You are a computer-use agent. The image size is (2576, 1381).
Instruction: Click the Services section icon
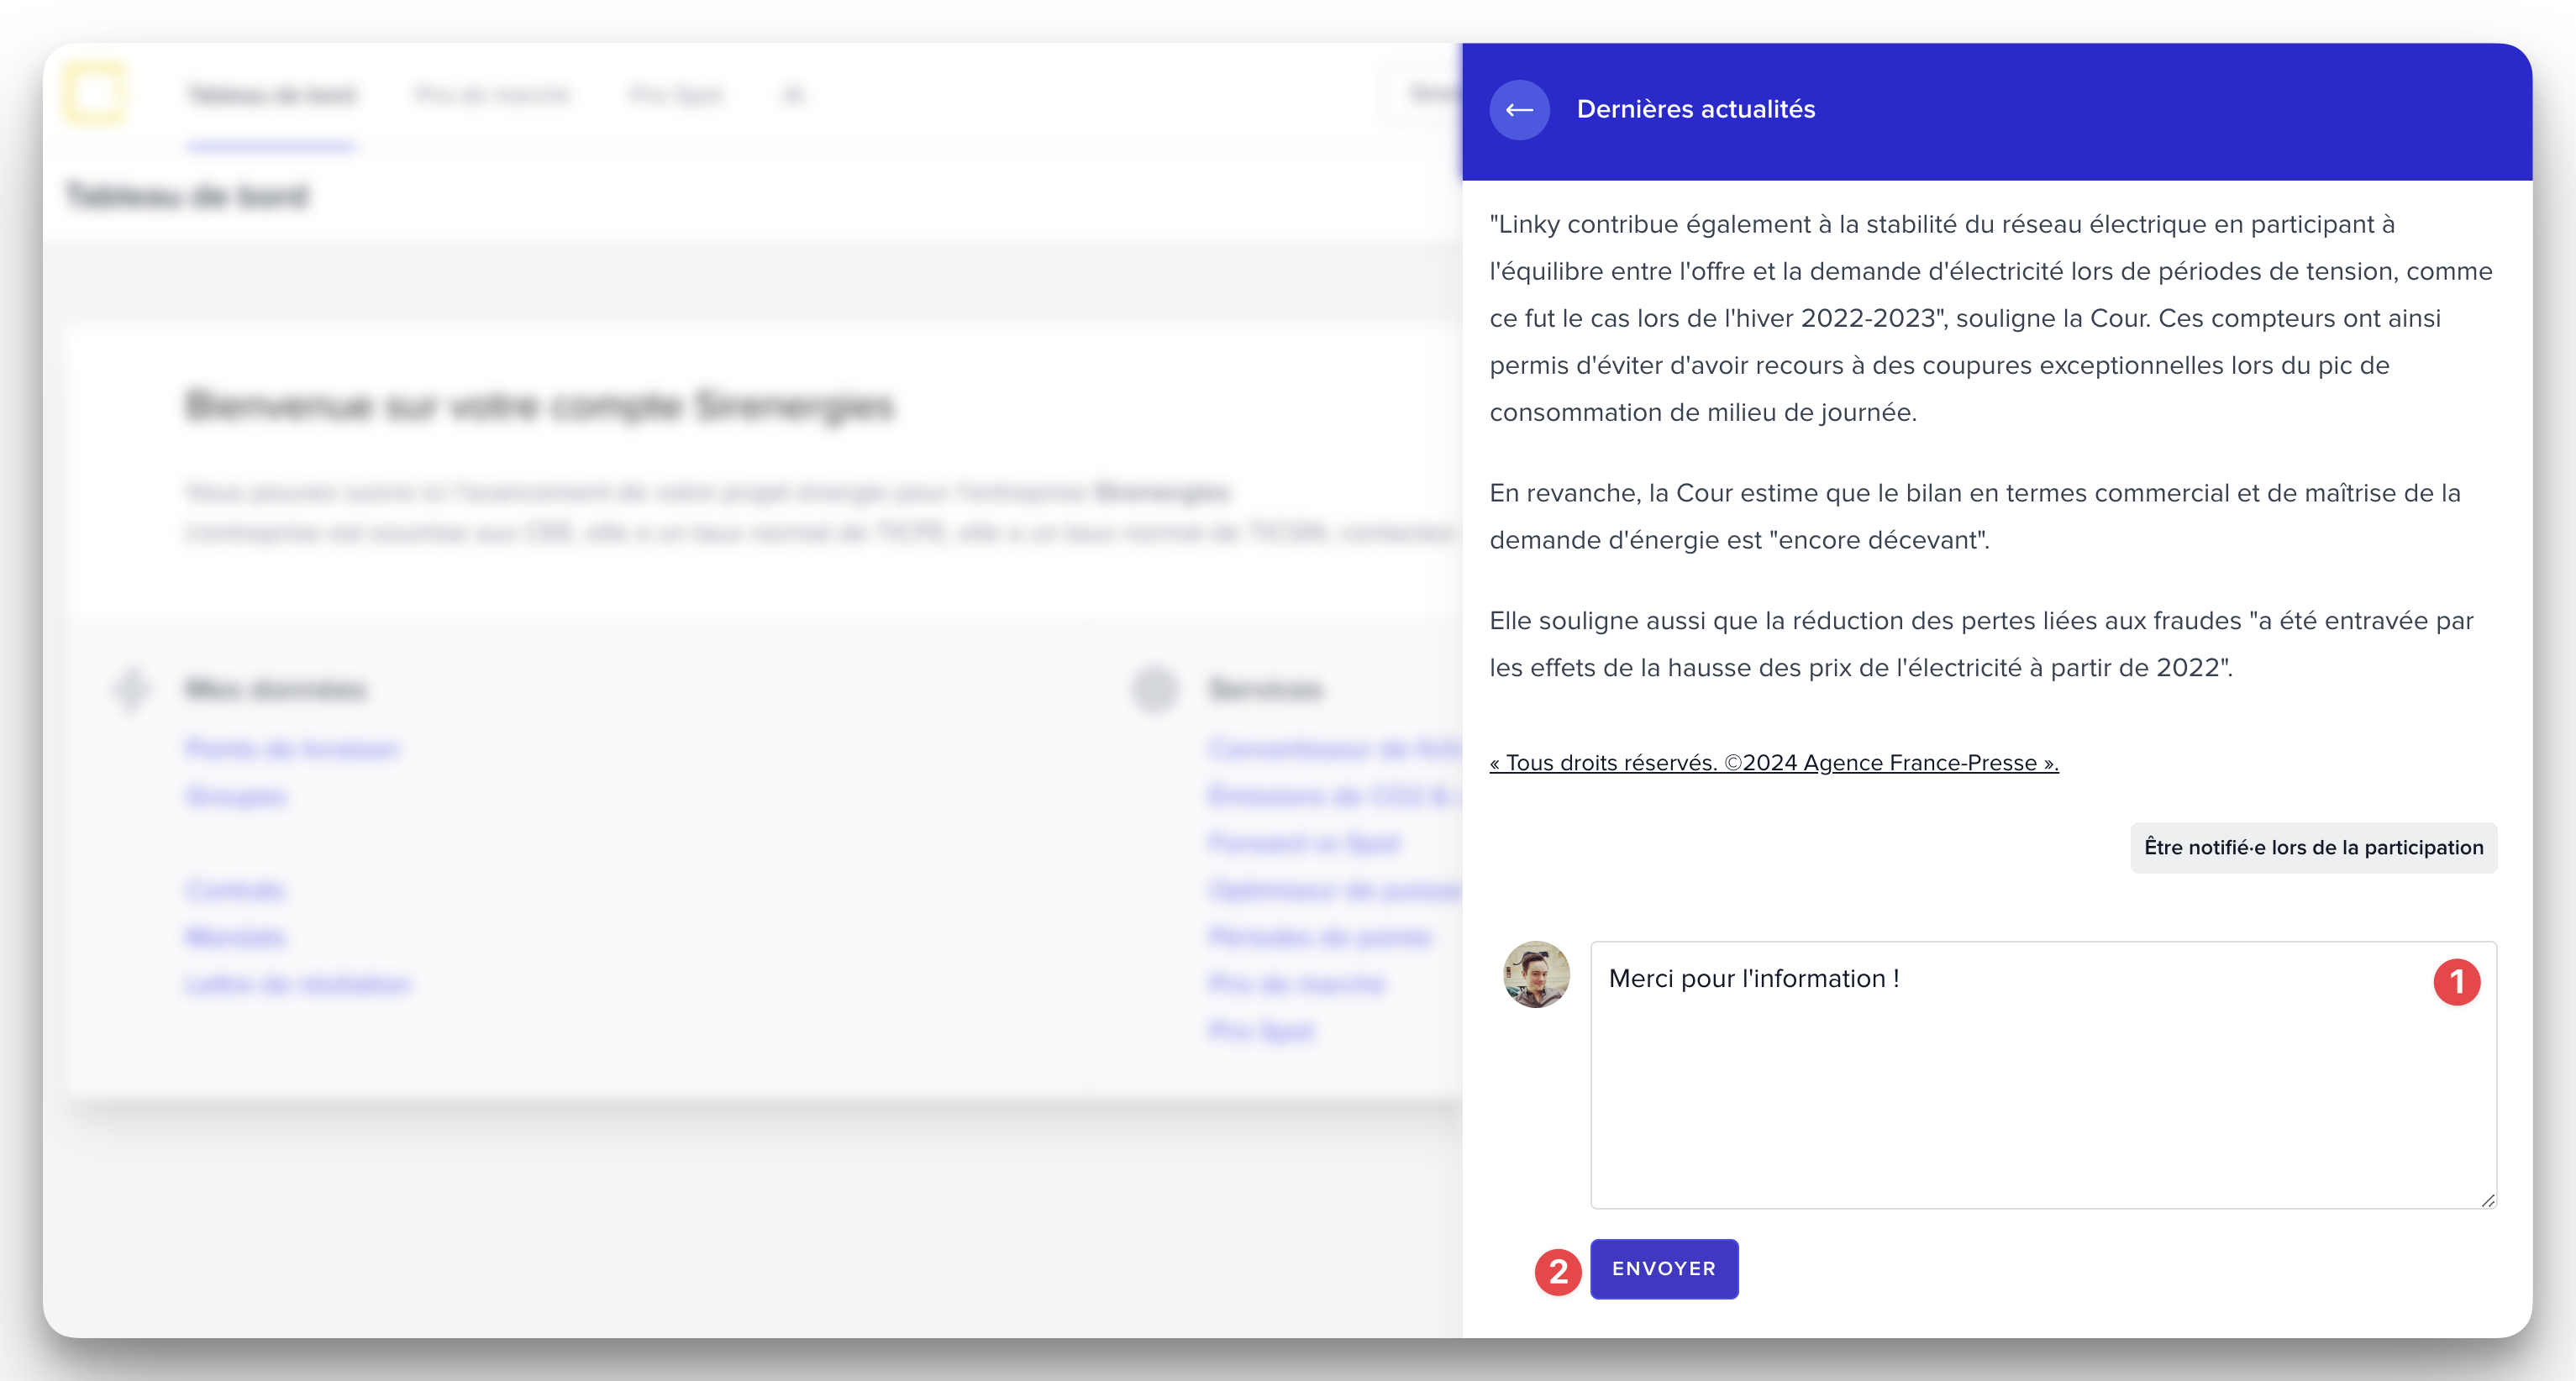[1155, 689]
